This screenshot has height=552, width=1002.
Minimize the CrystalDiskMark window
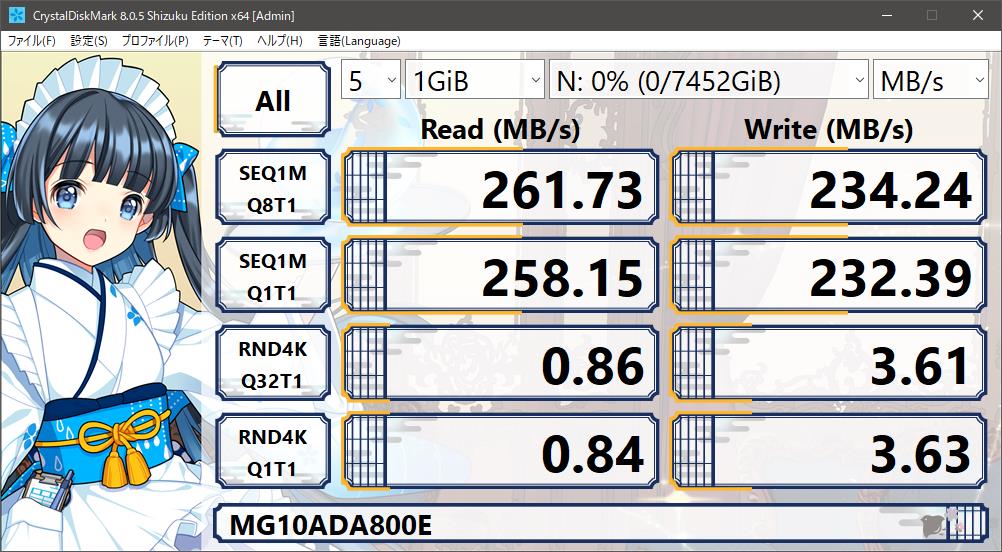pyautogui.click(x=886, y=15)
